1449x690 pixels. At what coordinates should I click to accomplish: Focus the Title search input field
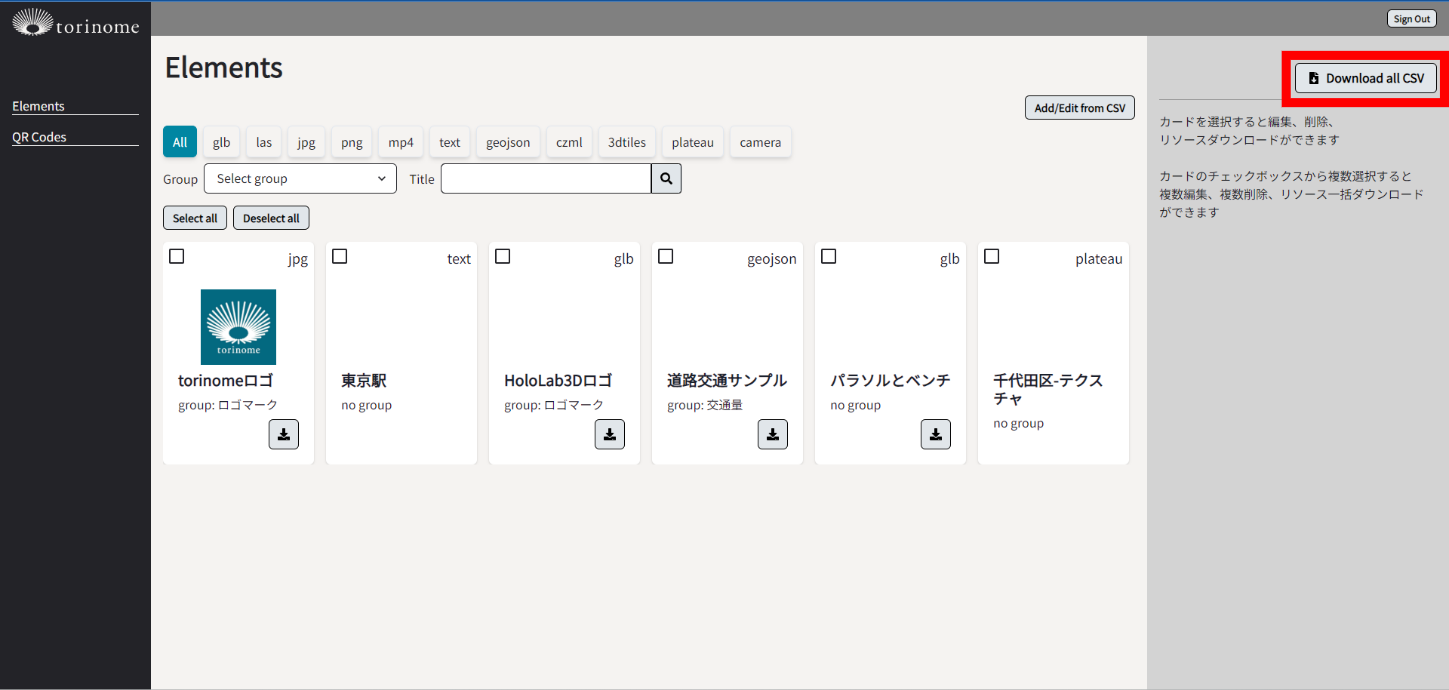point(546,179)
